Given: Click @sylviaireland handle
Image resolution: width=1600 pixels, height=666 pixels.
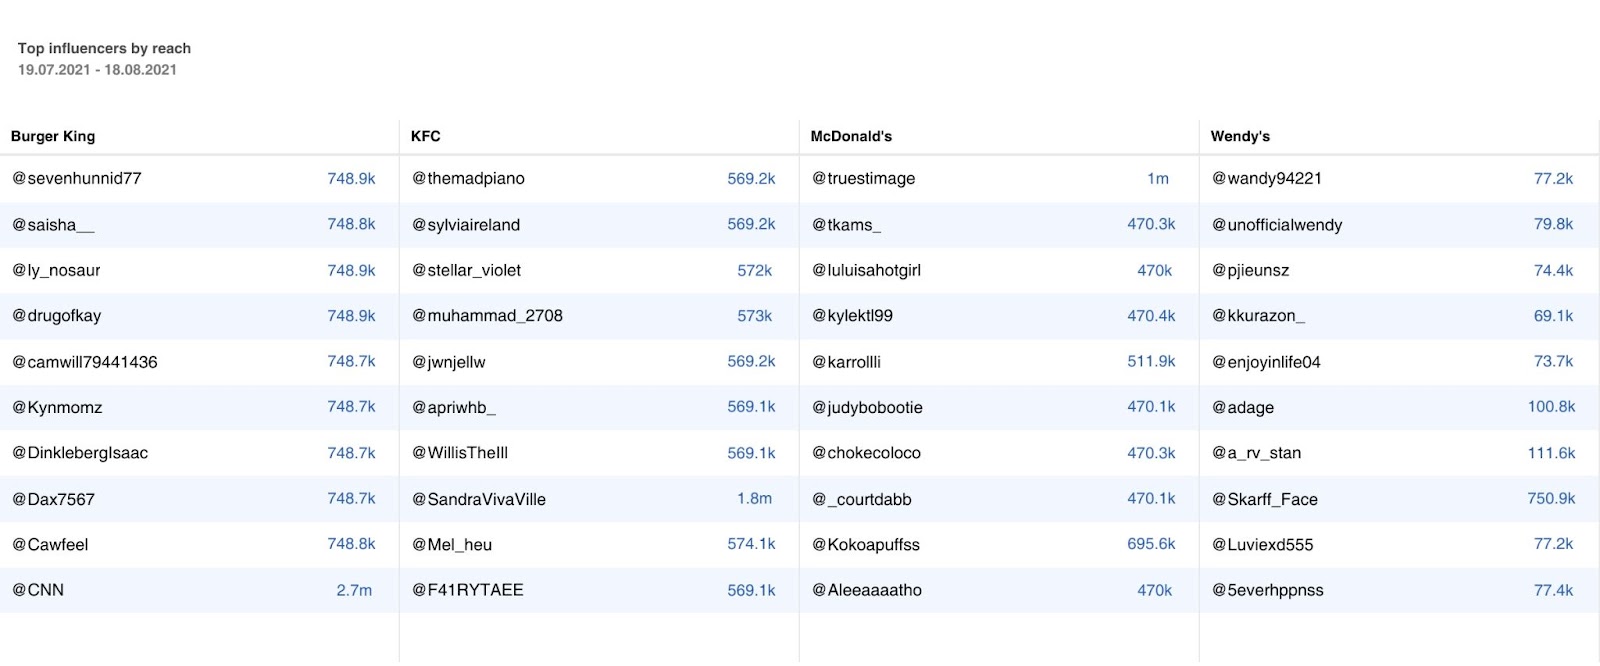Looking at the screenshot, I should [x=466, y=225].
